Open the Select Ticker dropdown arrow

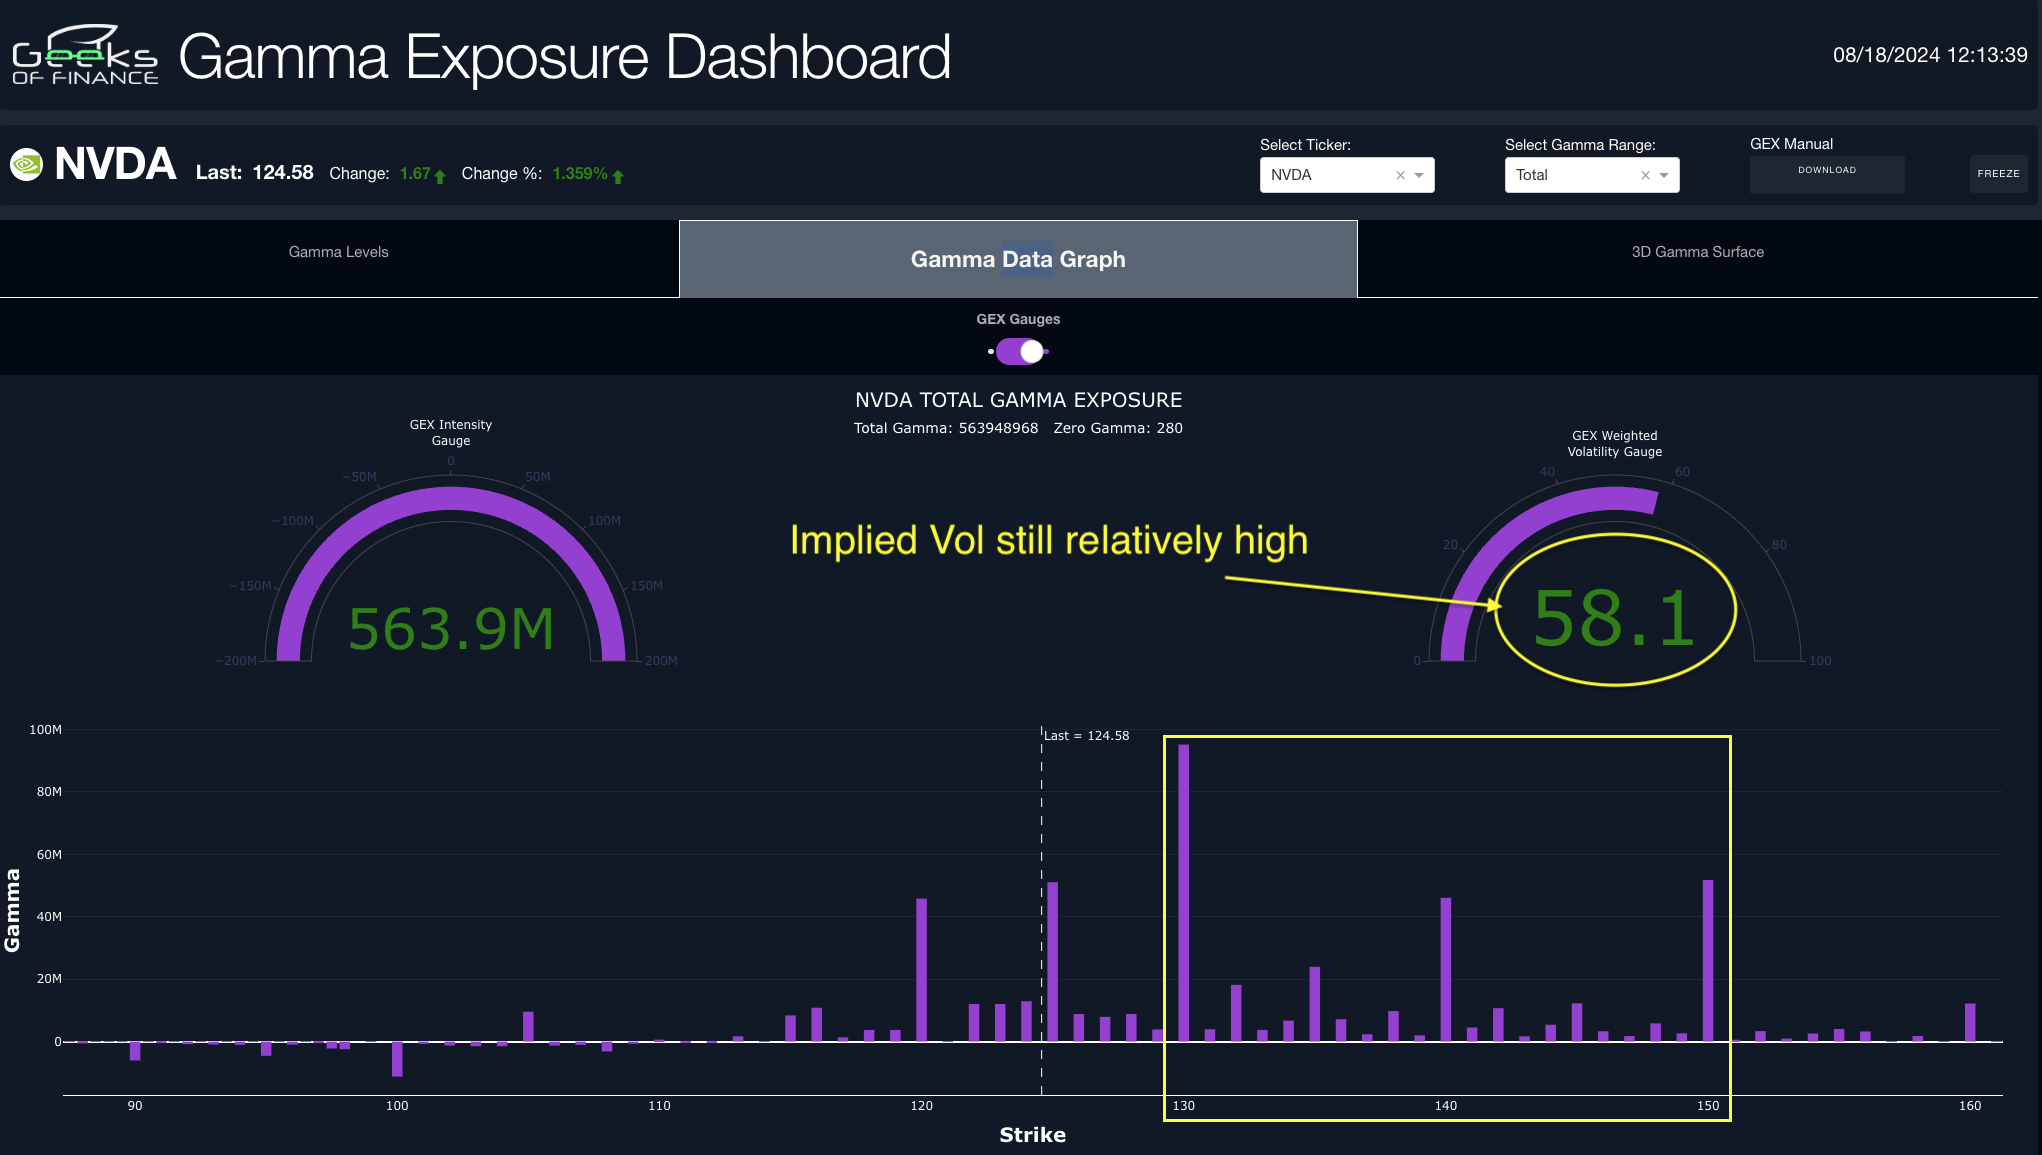(x=1419, y=175)
